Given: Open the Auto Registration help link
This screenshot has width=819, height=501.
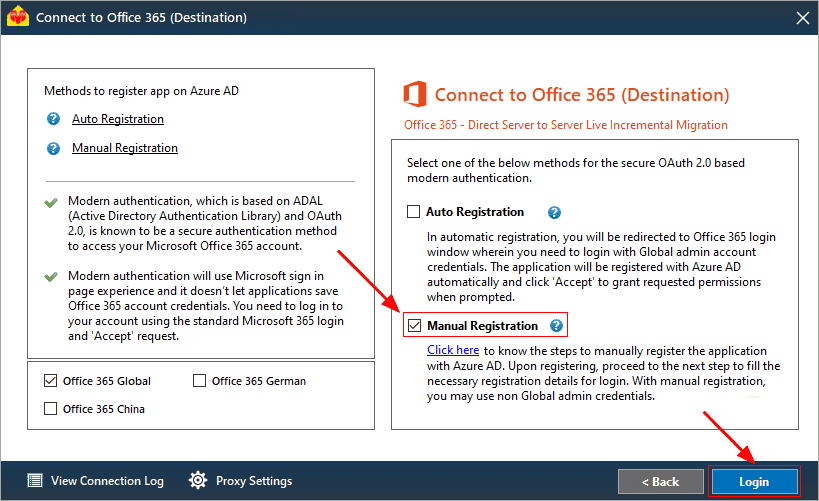Looking at the screenshot, I should (x=118, y=119).
